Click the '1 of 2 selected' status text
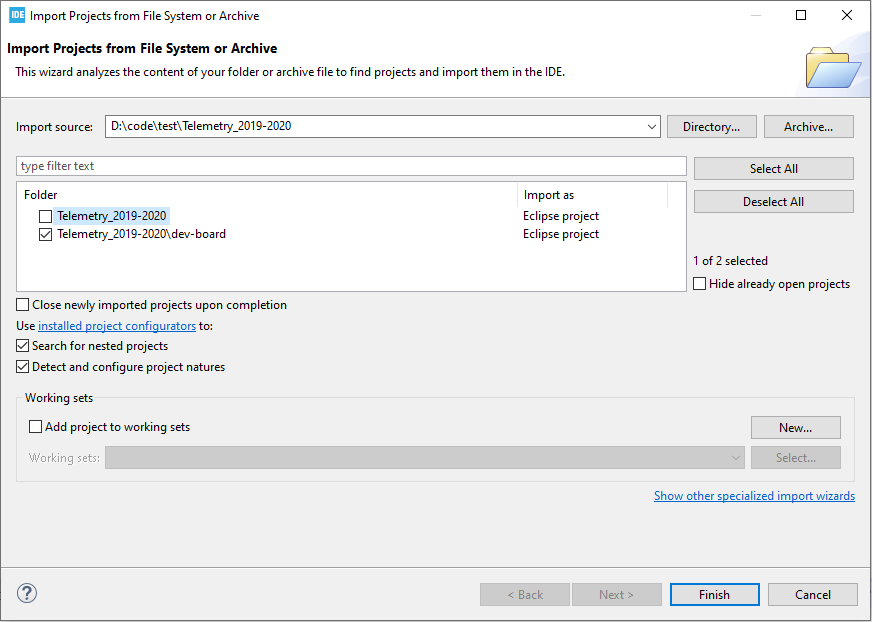This screenshot has height=622, width=872. coord(730,260)
